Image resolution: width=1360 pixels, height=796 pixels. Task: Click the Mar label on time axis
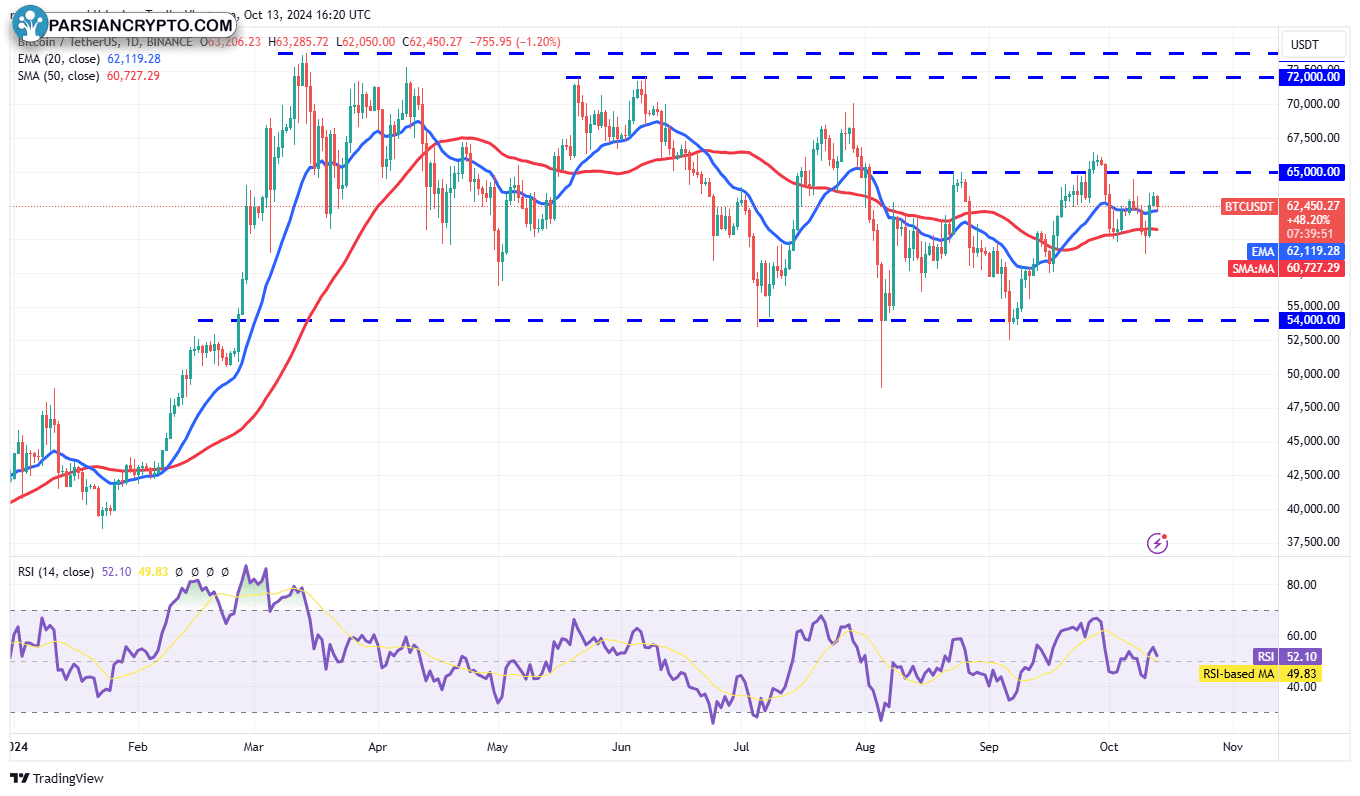pos(255,746)
